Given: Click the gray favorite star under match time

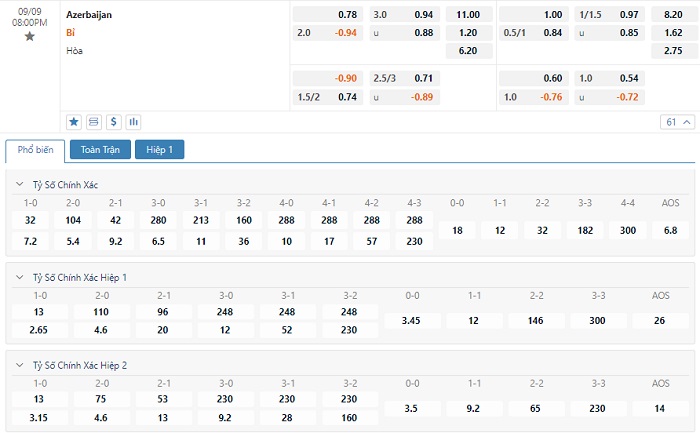Looking at the screenshot, I should [x=29, y=37].
